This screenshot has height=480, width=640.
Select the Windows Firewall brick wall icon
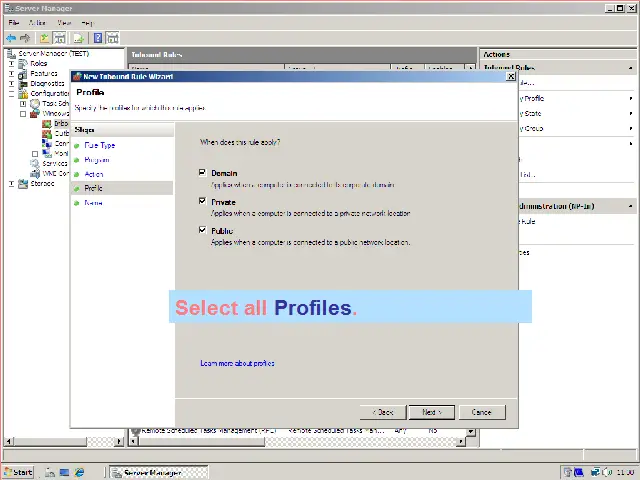35,113
